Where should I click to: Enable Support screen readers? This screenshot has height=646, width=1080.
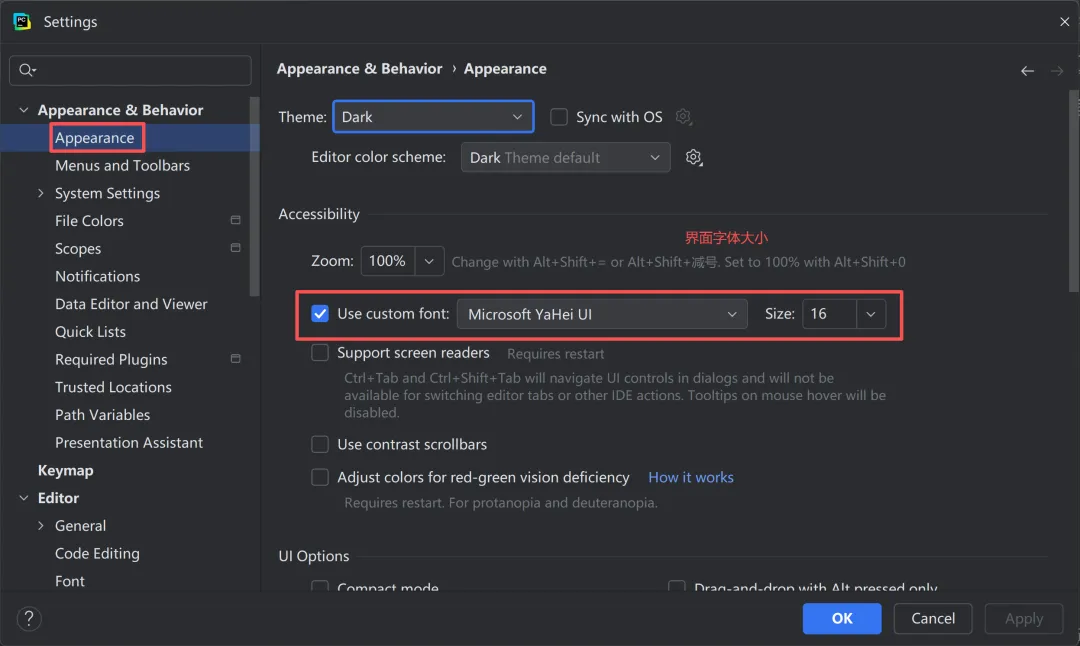(x=320, y=353)
